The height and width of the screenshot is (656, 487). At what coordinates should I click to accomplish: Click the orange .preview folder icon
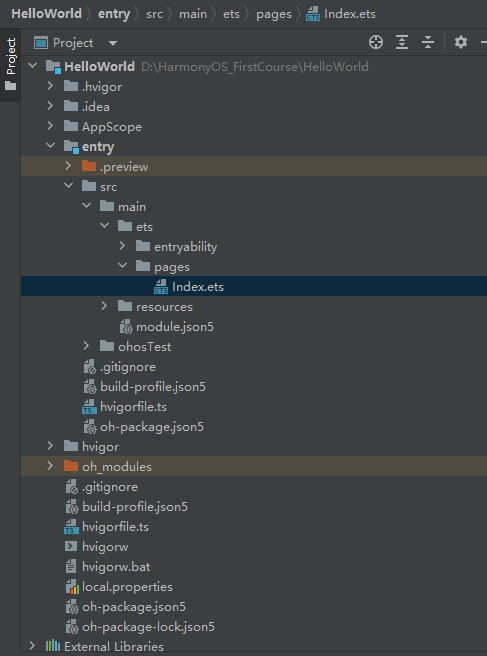[89, 166]
